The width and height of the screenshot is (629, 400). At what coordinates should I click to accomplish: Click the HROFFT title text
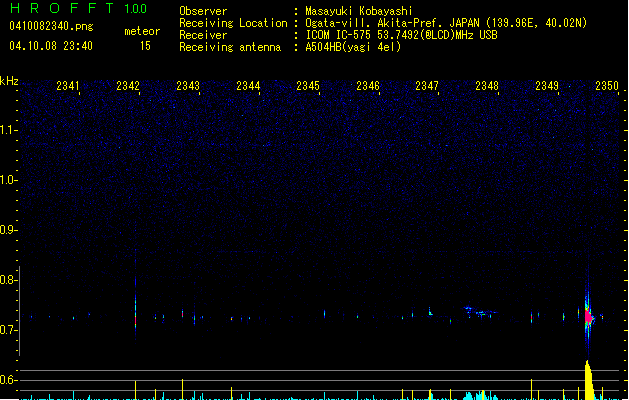(x=62, y=8)
